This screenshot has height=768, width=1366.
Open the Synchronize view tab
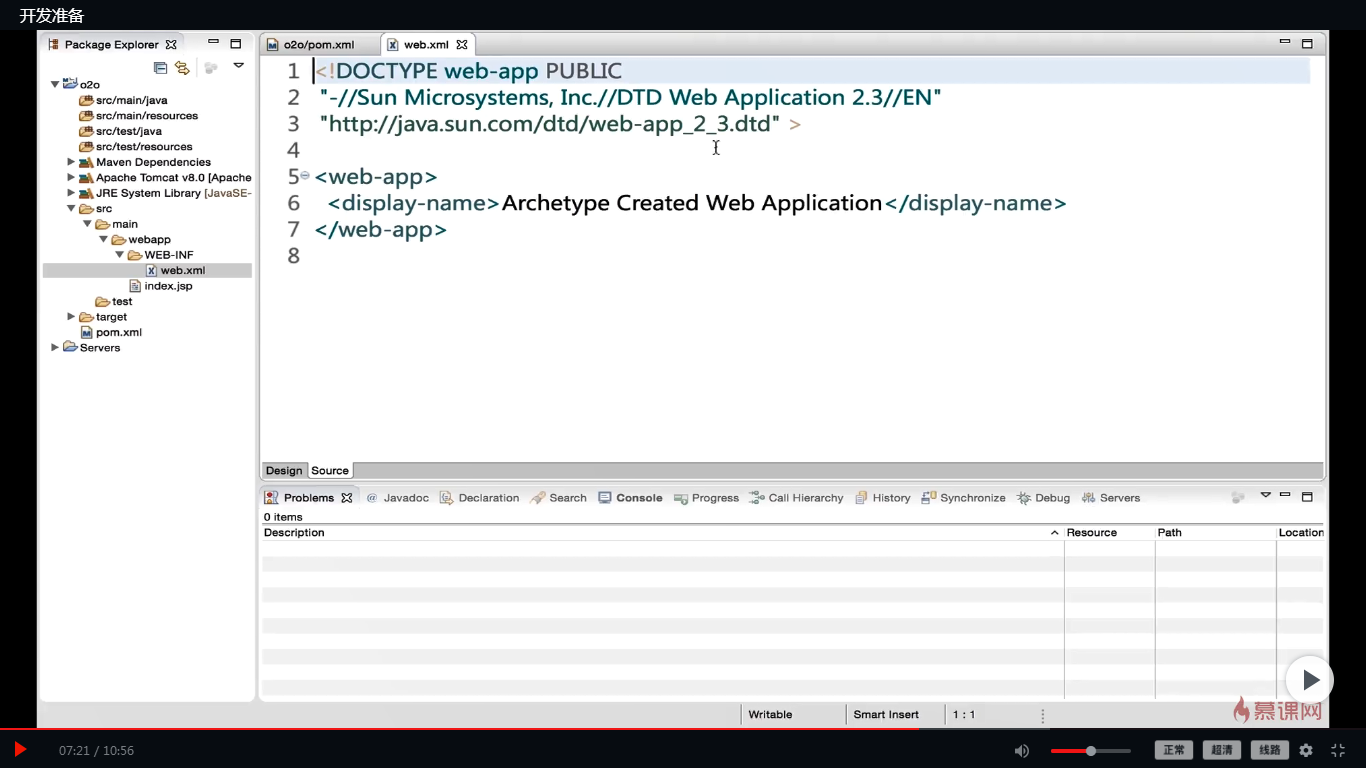point(964,498)
